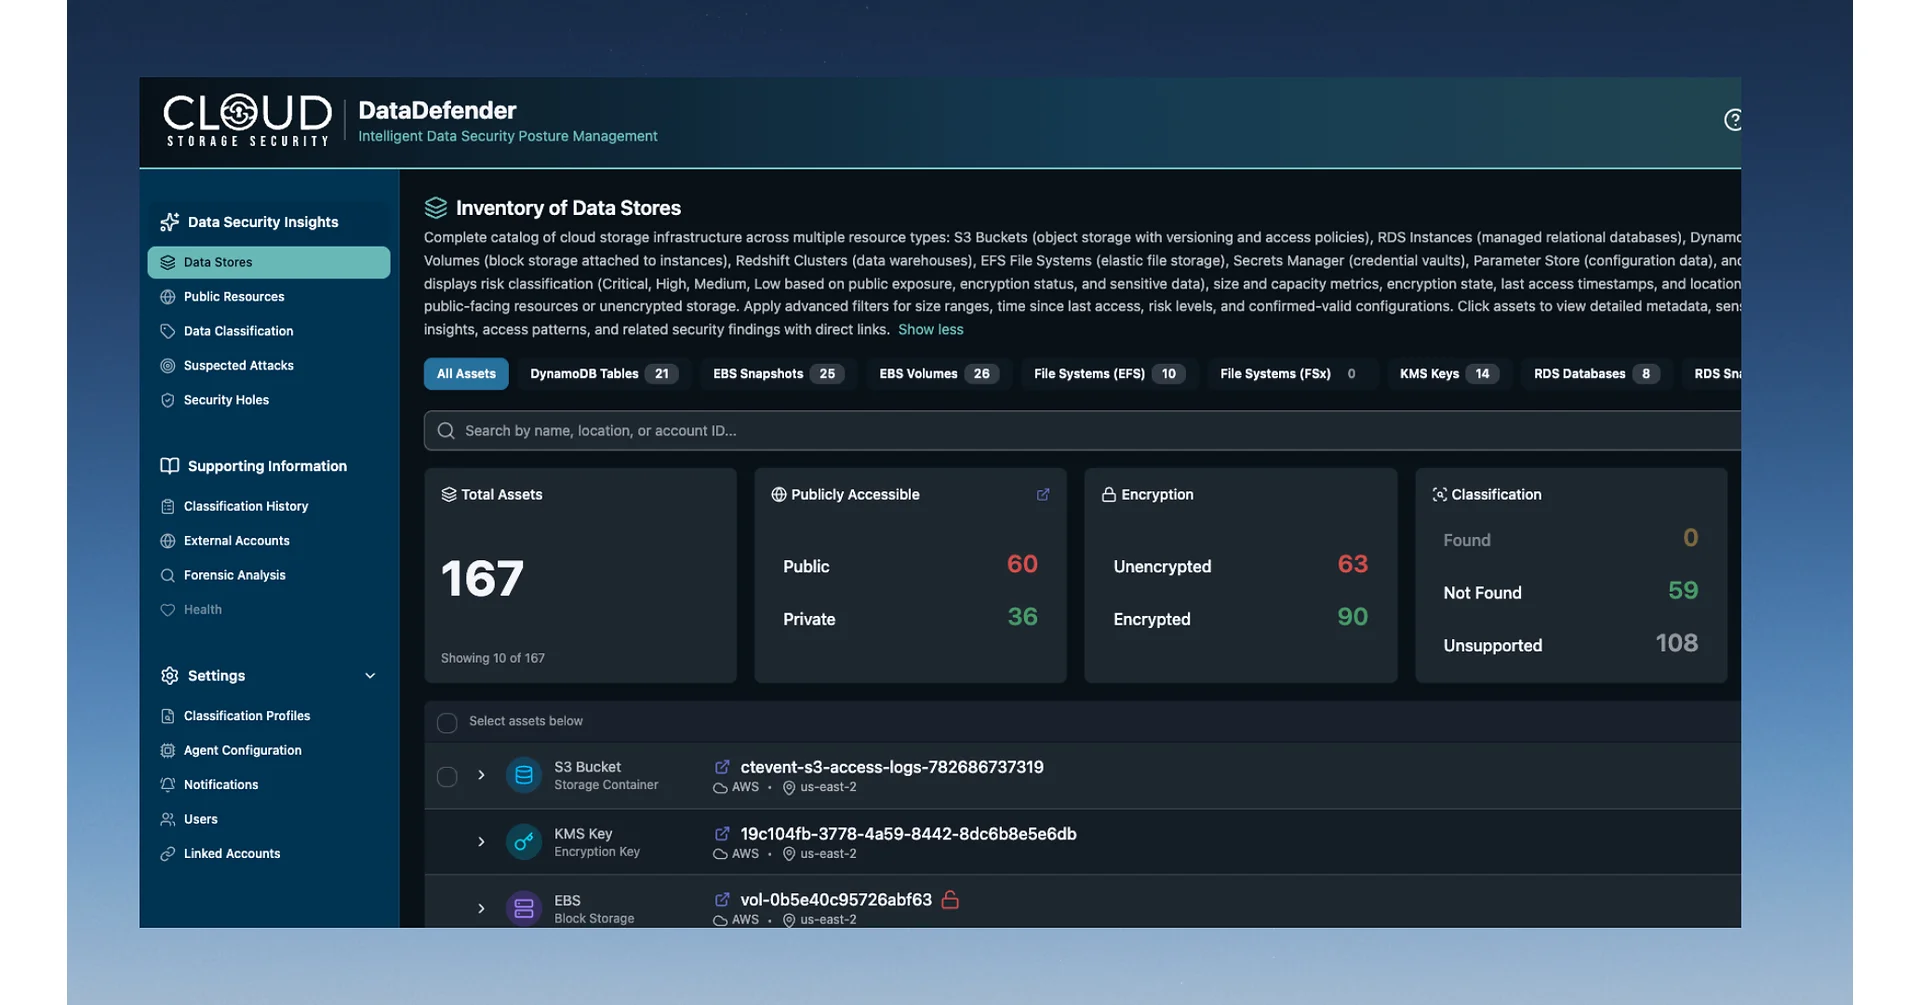Click the S3 Bucket database icon

[523, 775]
